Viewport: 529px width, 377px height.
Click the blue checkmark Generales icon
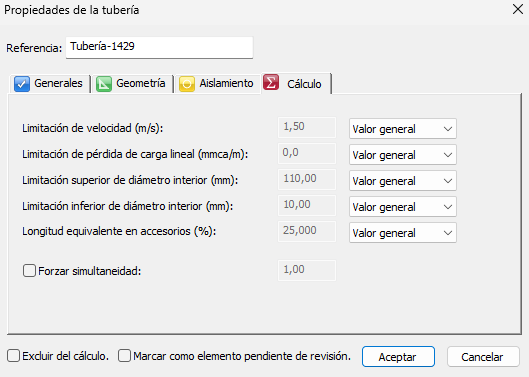22,83
